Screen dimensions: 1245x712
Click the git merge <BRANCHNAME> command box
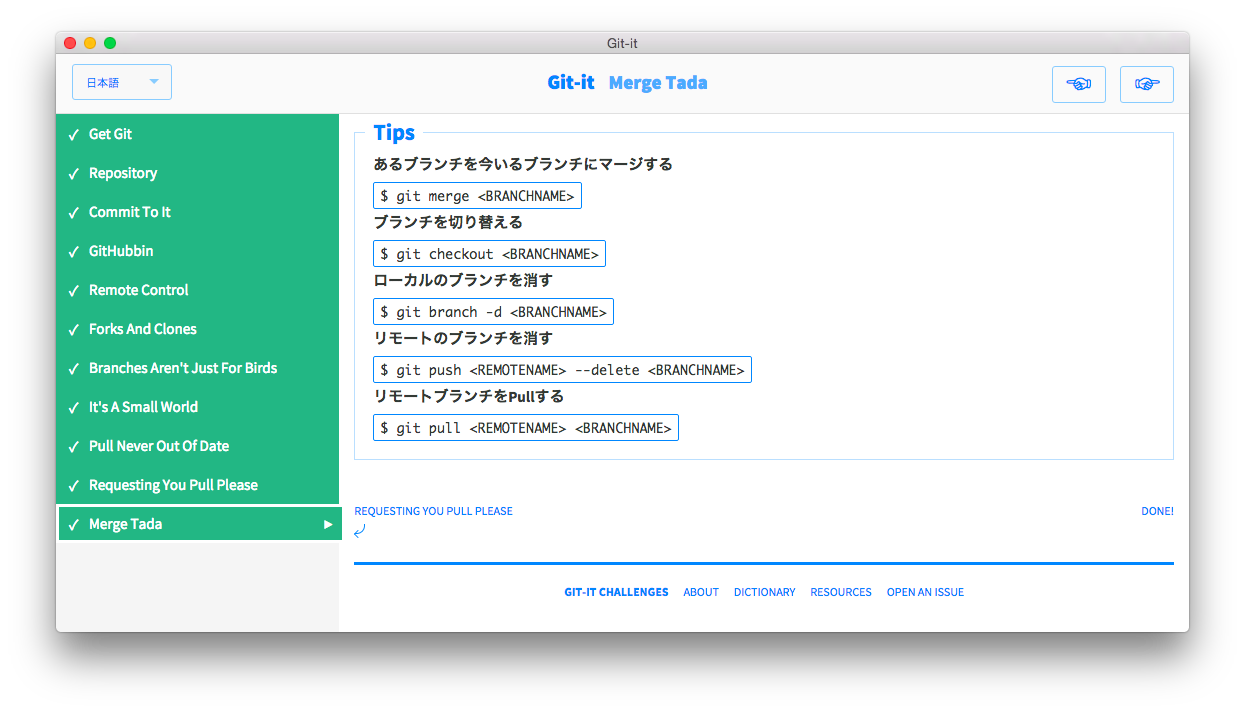(x=477, y=196)
